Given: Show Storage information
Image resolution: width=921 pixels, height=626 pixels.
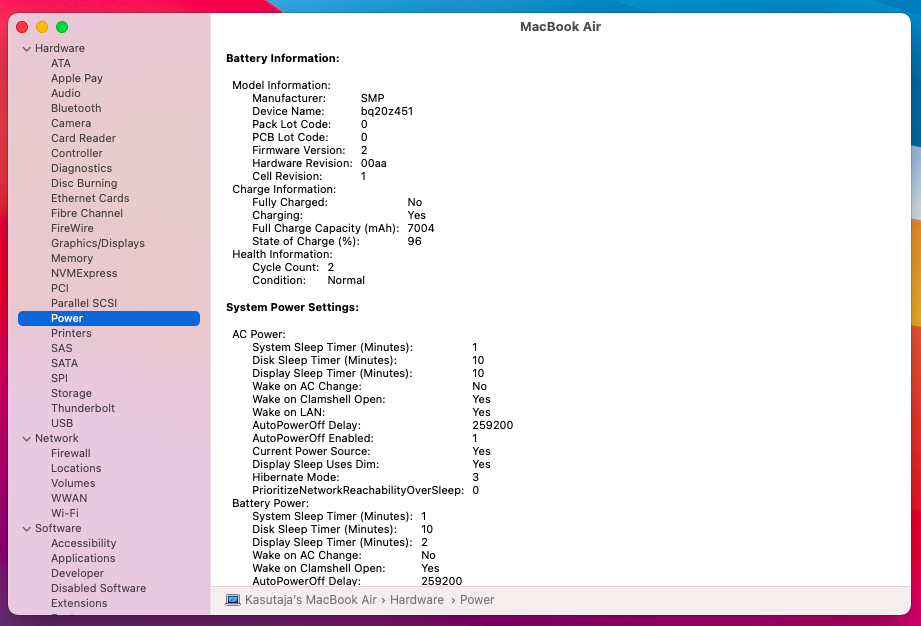Looking at the screenshot, I should tap(71, 393).
